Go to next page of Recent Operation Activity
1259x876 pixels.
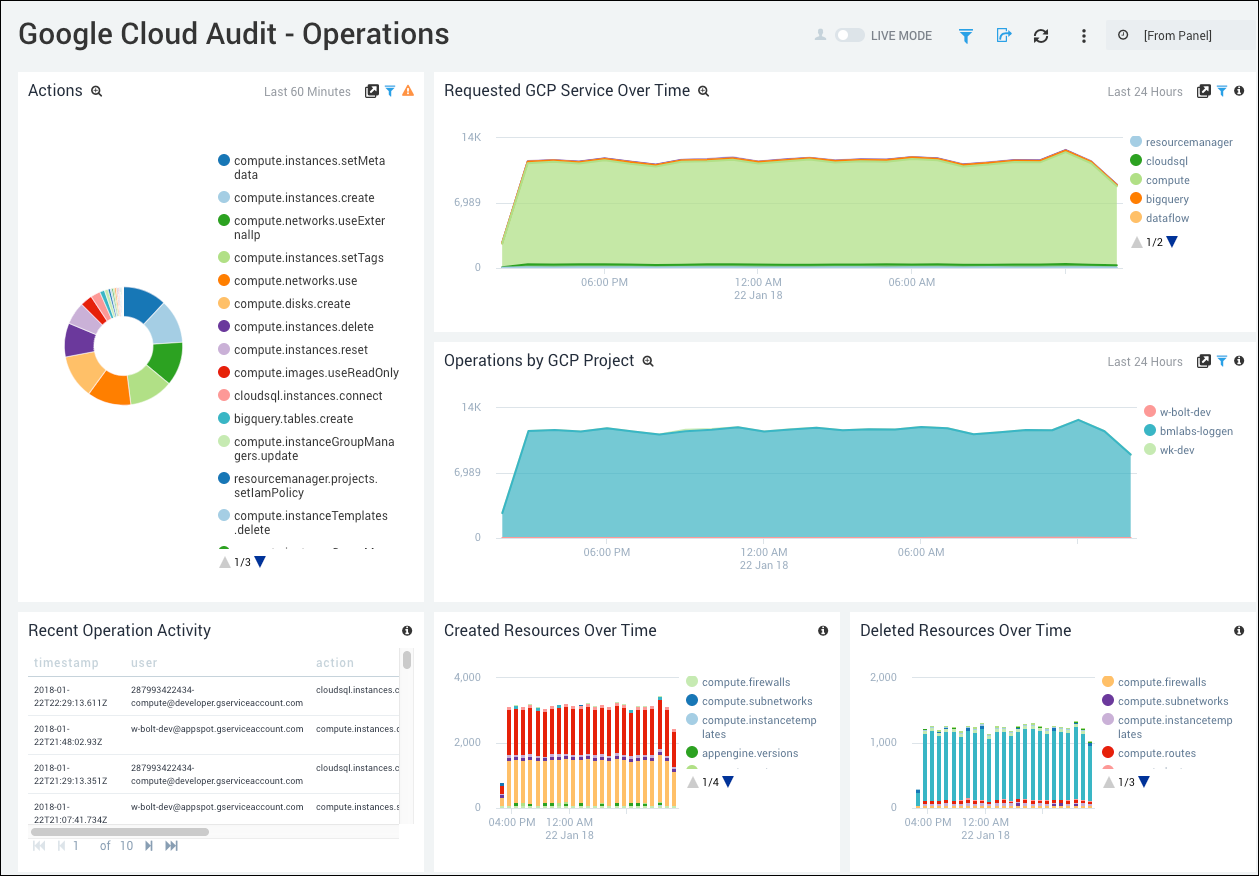coord(150,845)
